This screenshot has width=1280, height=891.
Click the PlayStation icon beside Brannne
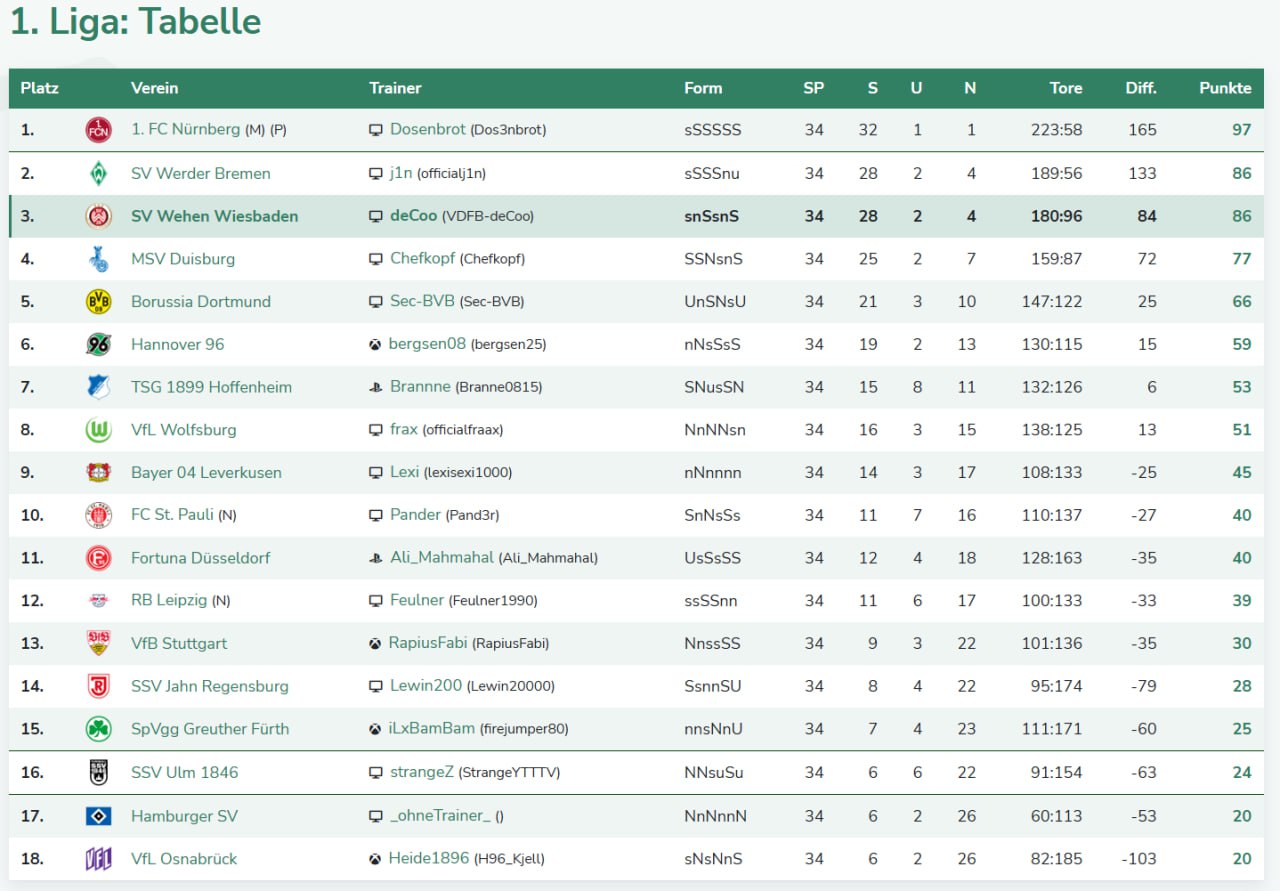tap(376, 387)
